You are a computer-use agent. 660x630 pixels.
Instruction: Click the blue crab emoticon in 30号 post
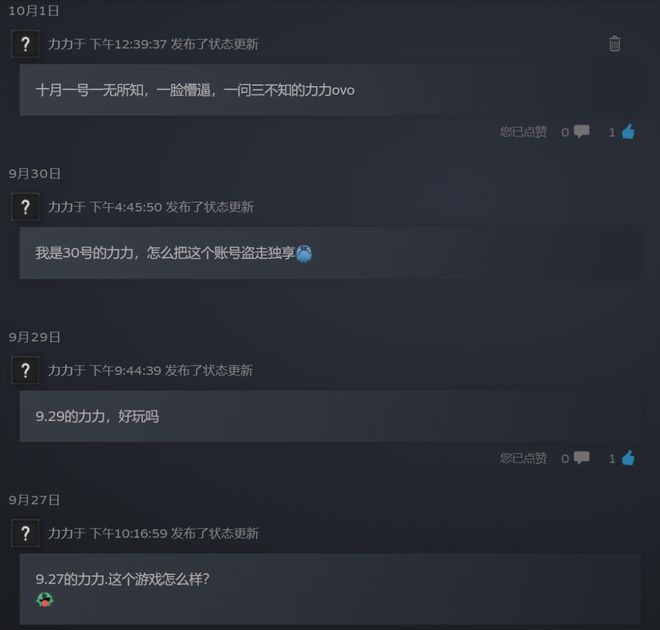304,253
